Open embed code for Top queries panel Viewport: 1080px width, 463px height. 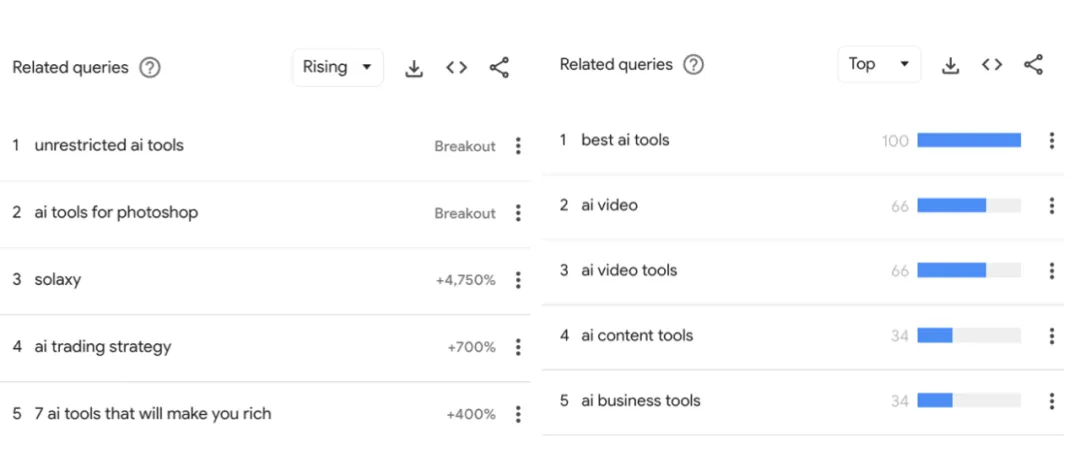(x=992, y=65)
